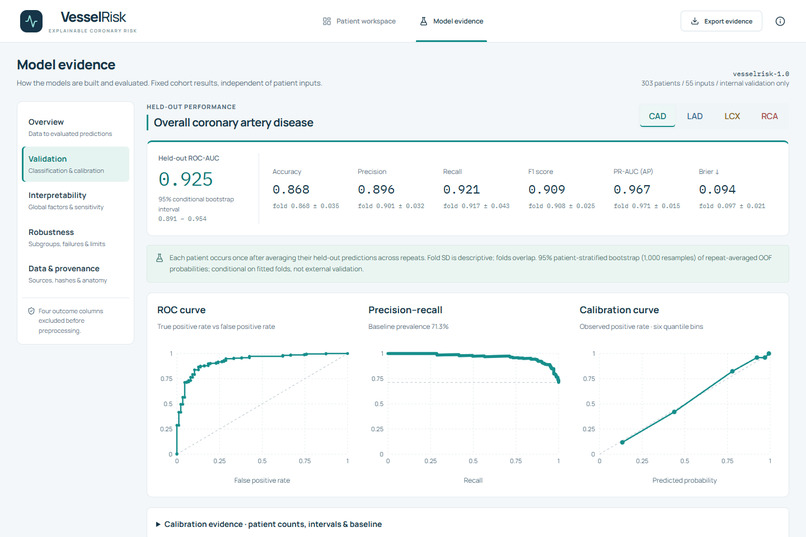
Task: Click the vesselrisk-1.0 version label
Action: pyautogui.click(x=761, y=74)
